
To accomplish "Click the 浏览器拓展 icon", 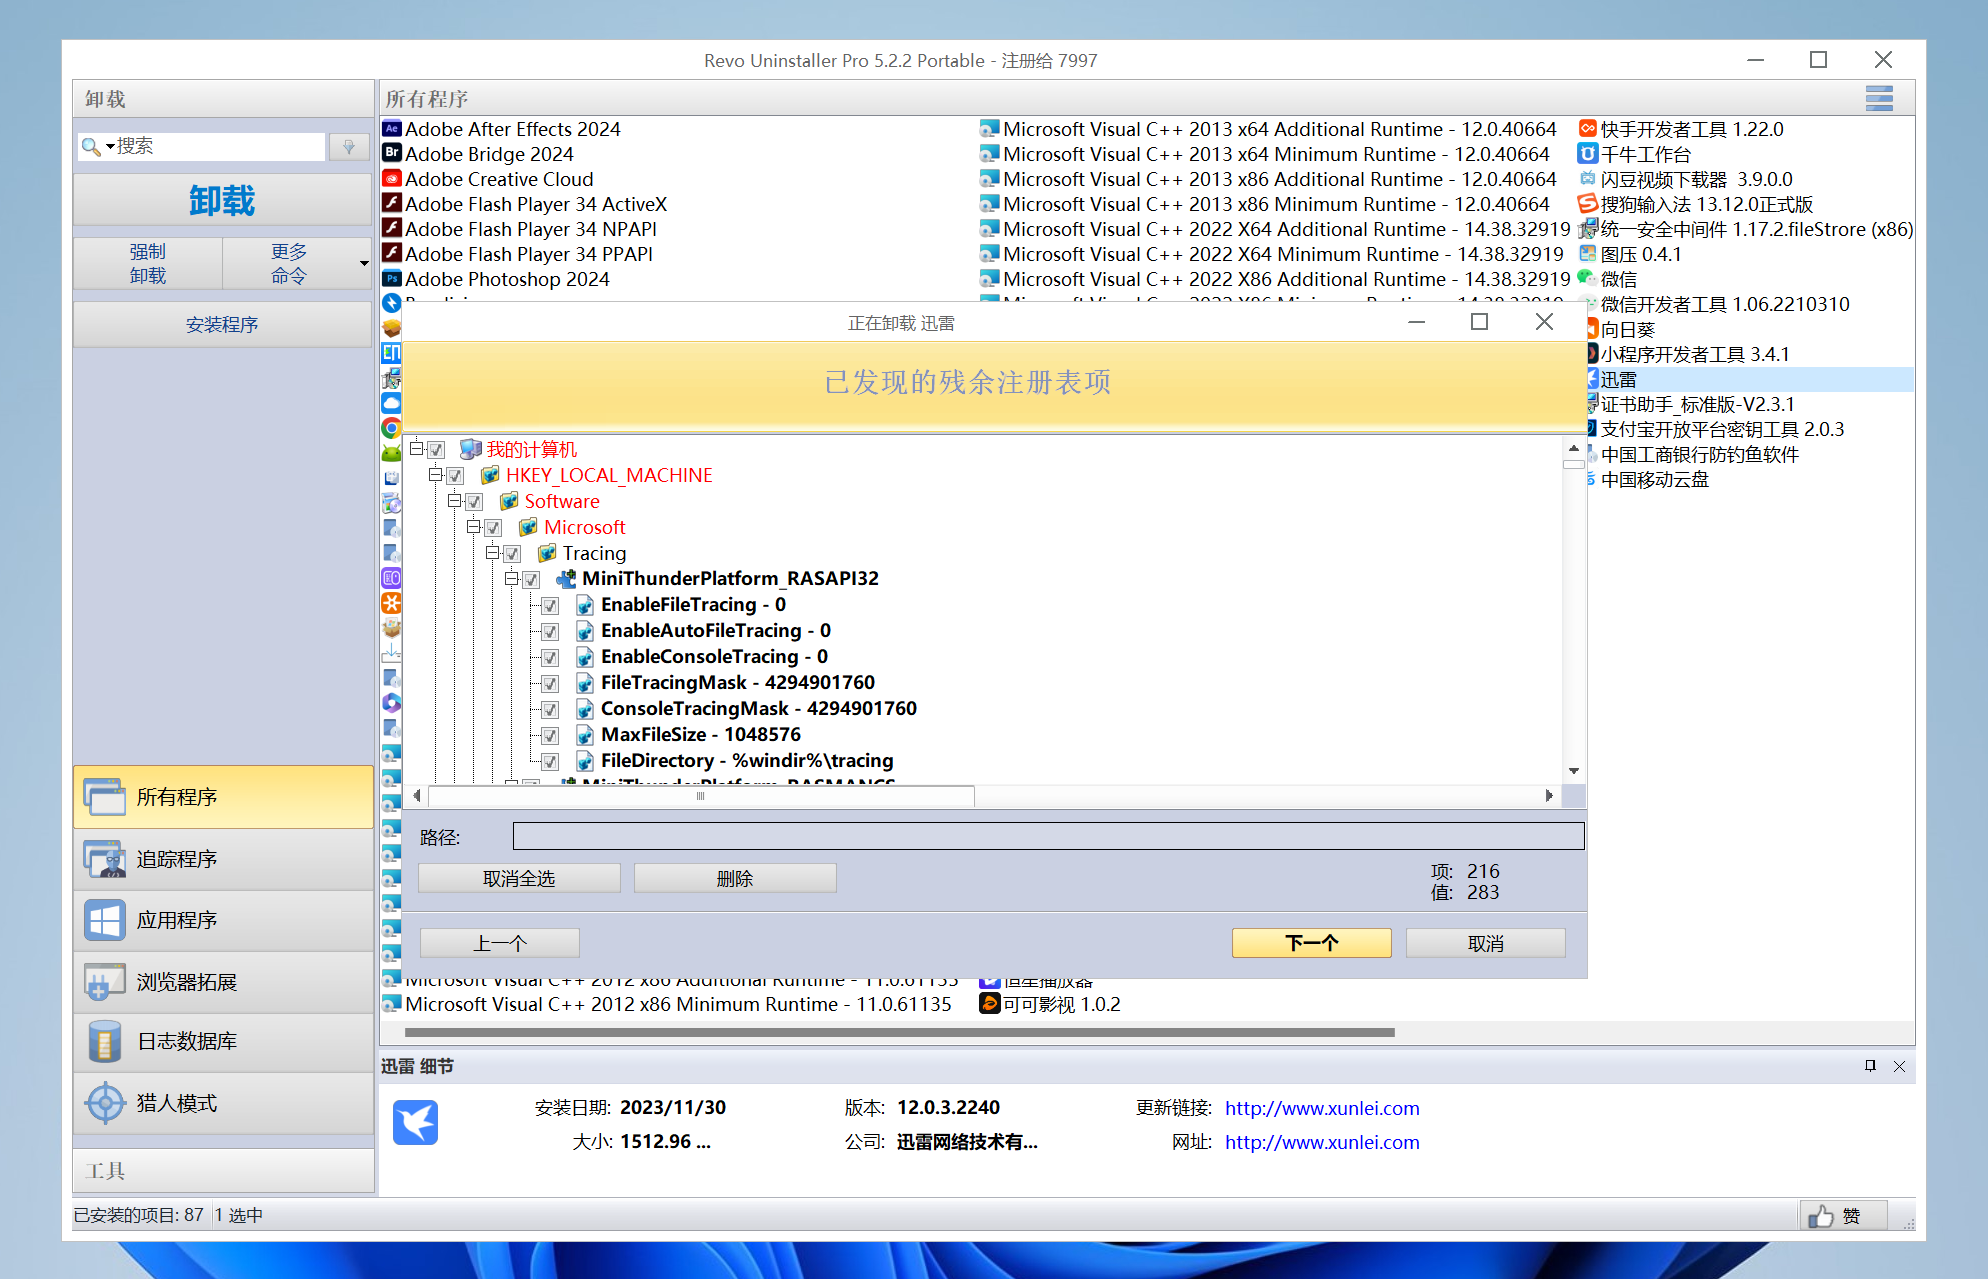I will [x=106, y=982].
